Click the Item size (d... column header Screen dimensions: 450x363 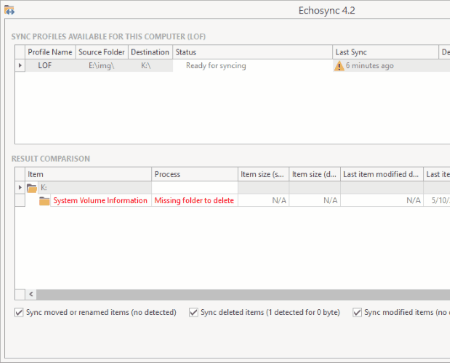[315, 174]
